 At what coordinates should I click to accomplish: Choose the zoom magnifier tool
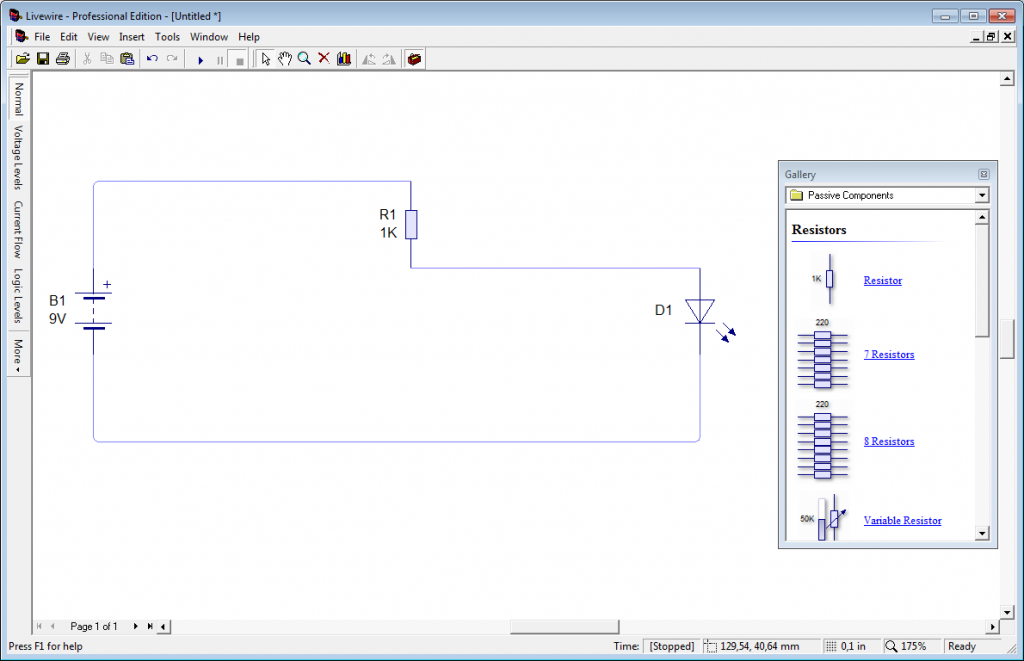(x=304, y=58)
